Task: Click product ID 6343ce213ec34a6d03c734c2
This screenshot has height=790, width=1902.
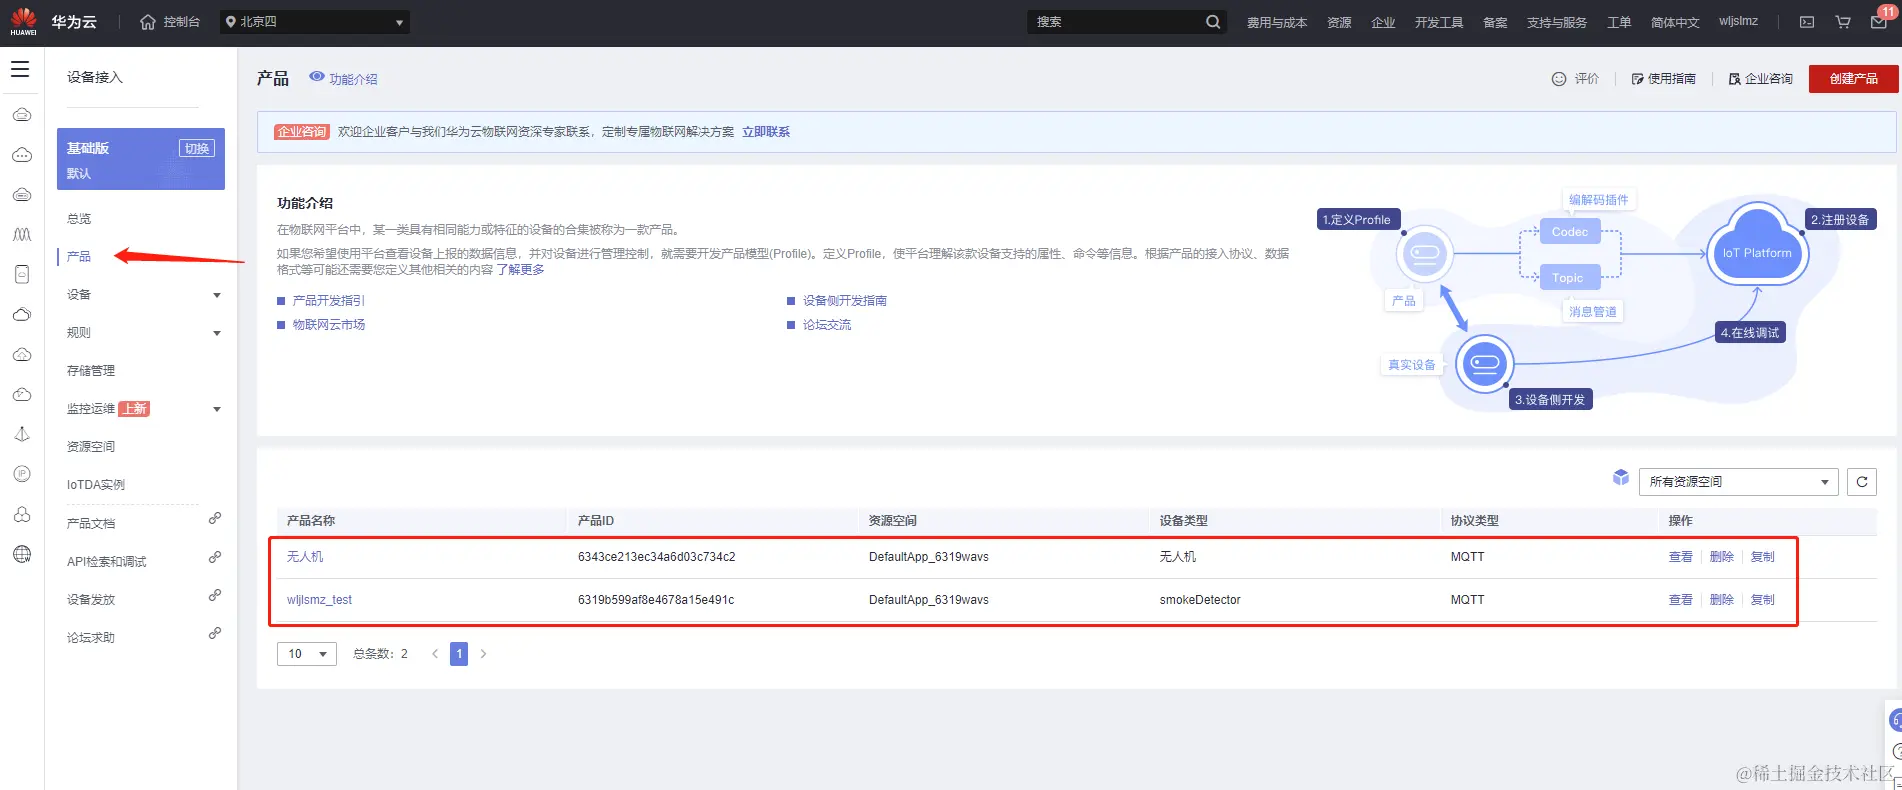Action: [x=656, y=557]
